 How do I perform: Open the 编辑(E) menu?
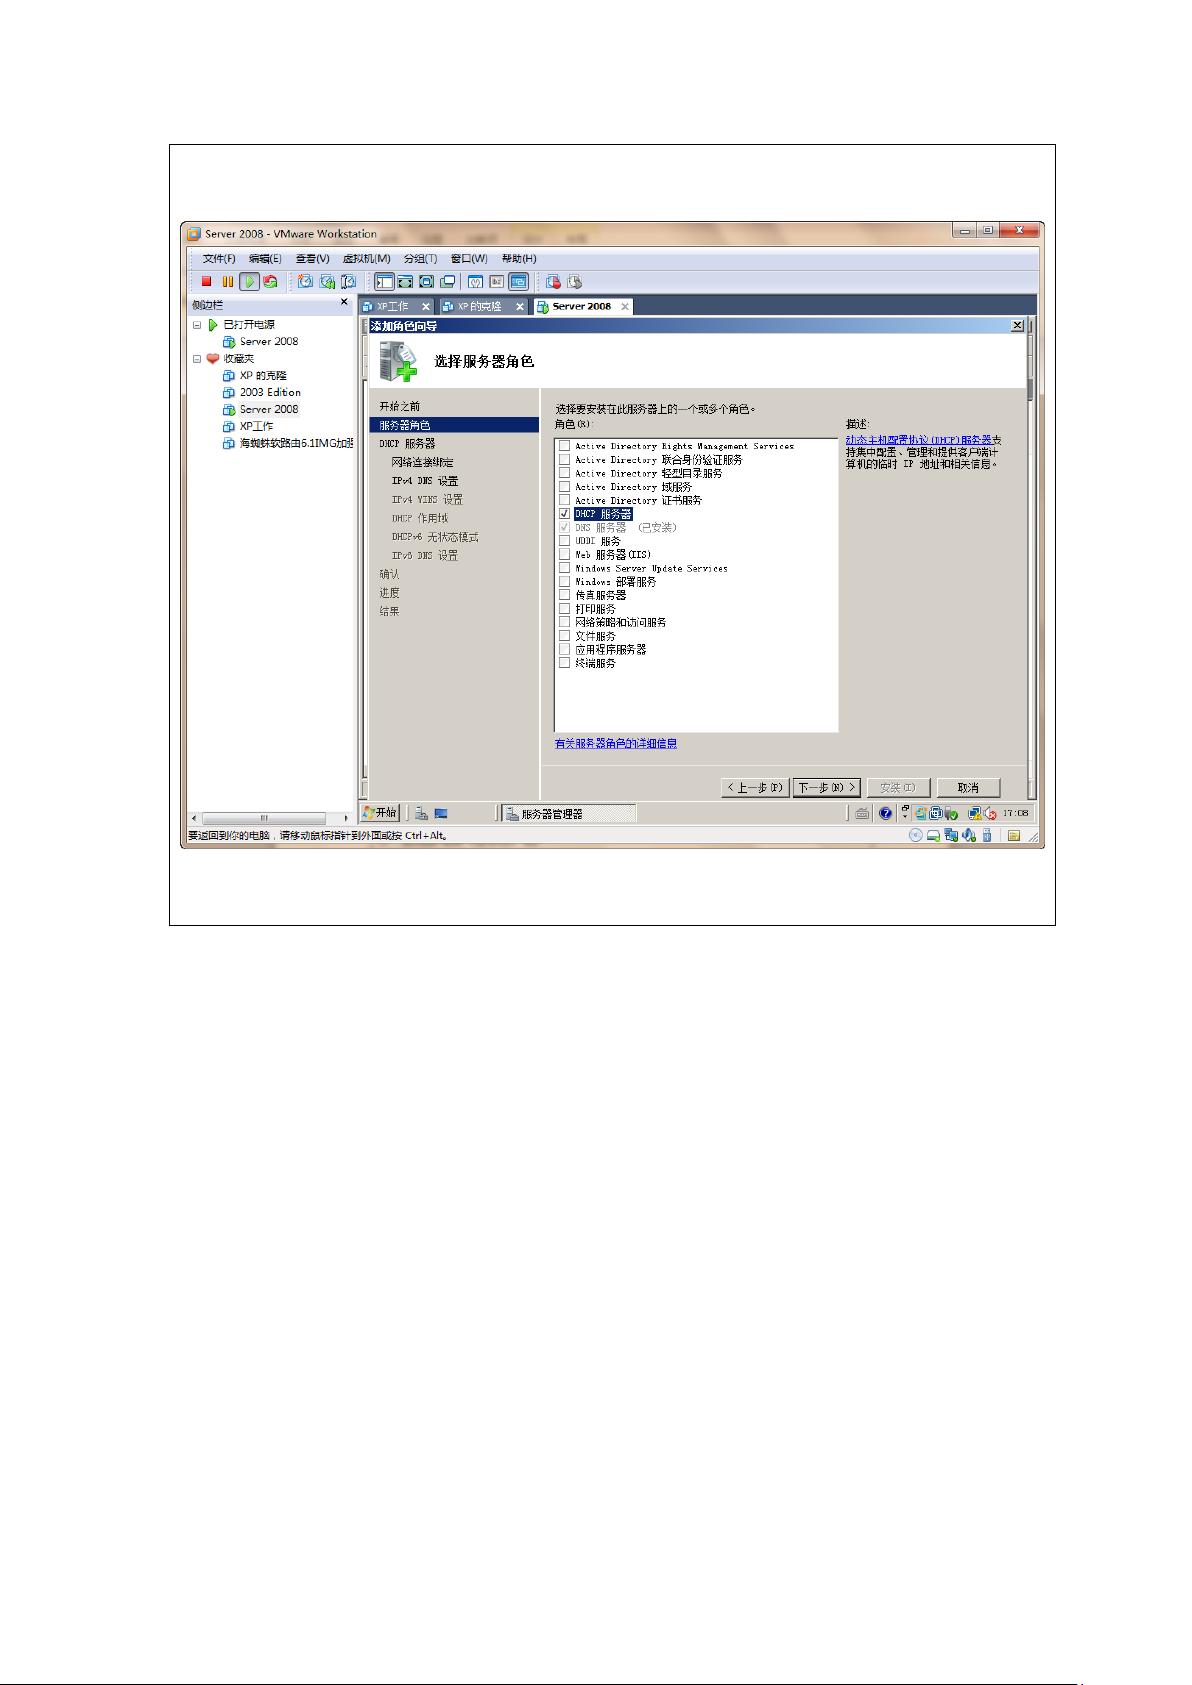[265, 258]
